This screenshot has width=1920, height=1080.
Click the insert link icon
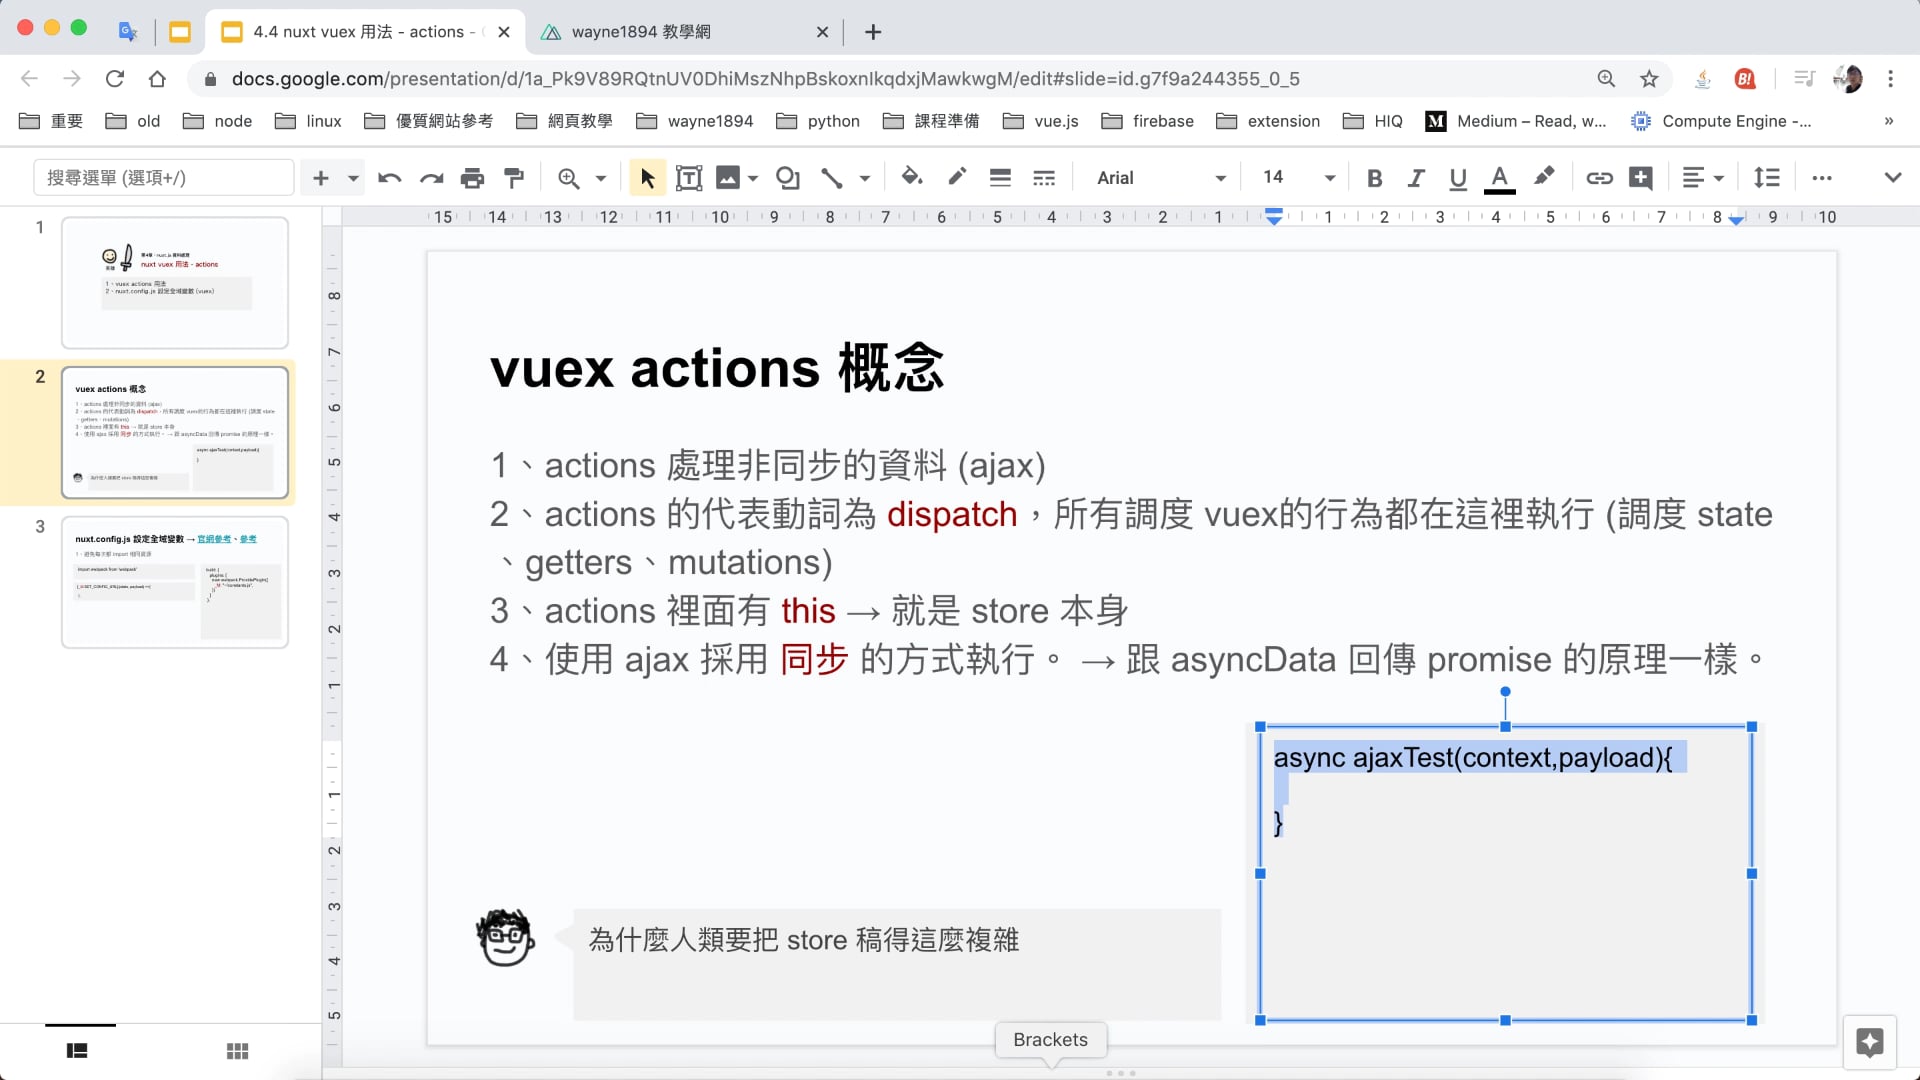pos(1599,178)
